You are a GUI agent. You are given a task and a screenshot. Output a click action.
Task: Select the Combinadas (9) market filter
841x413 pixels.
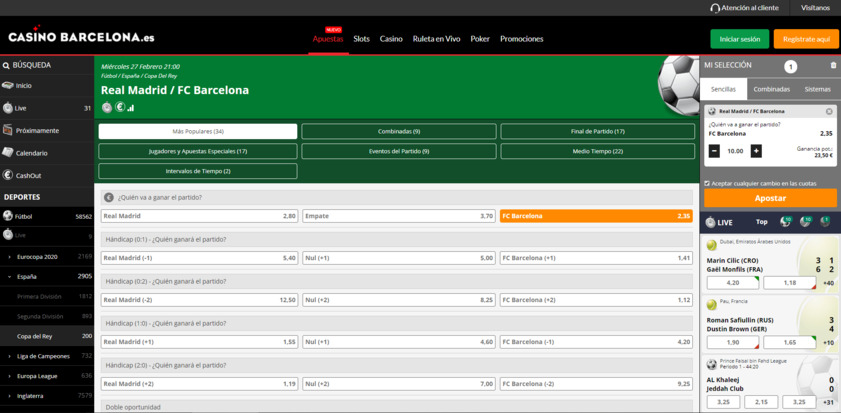click(x=399, y=131)
